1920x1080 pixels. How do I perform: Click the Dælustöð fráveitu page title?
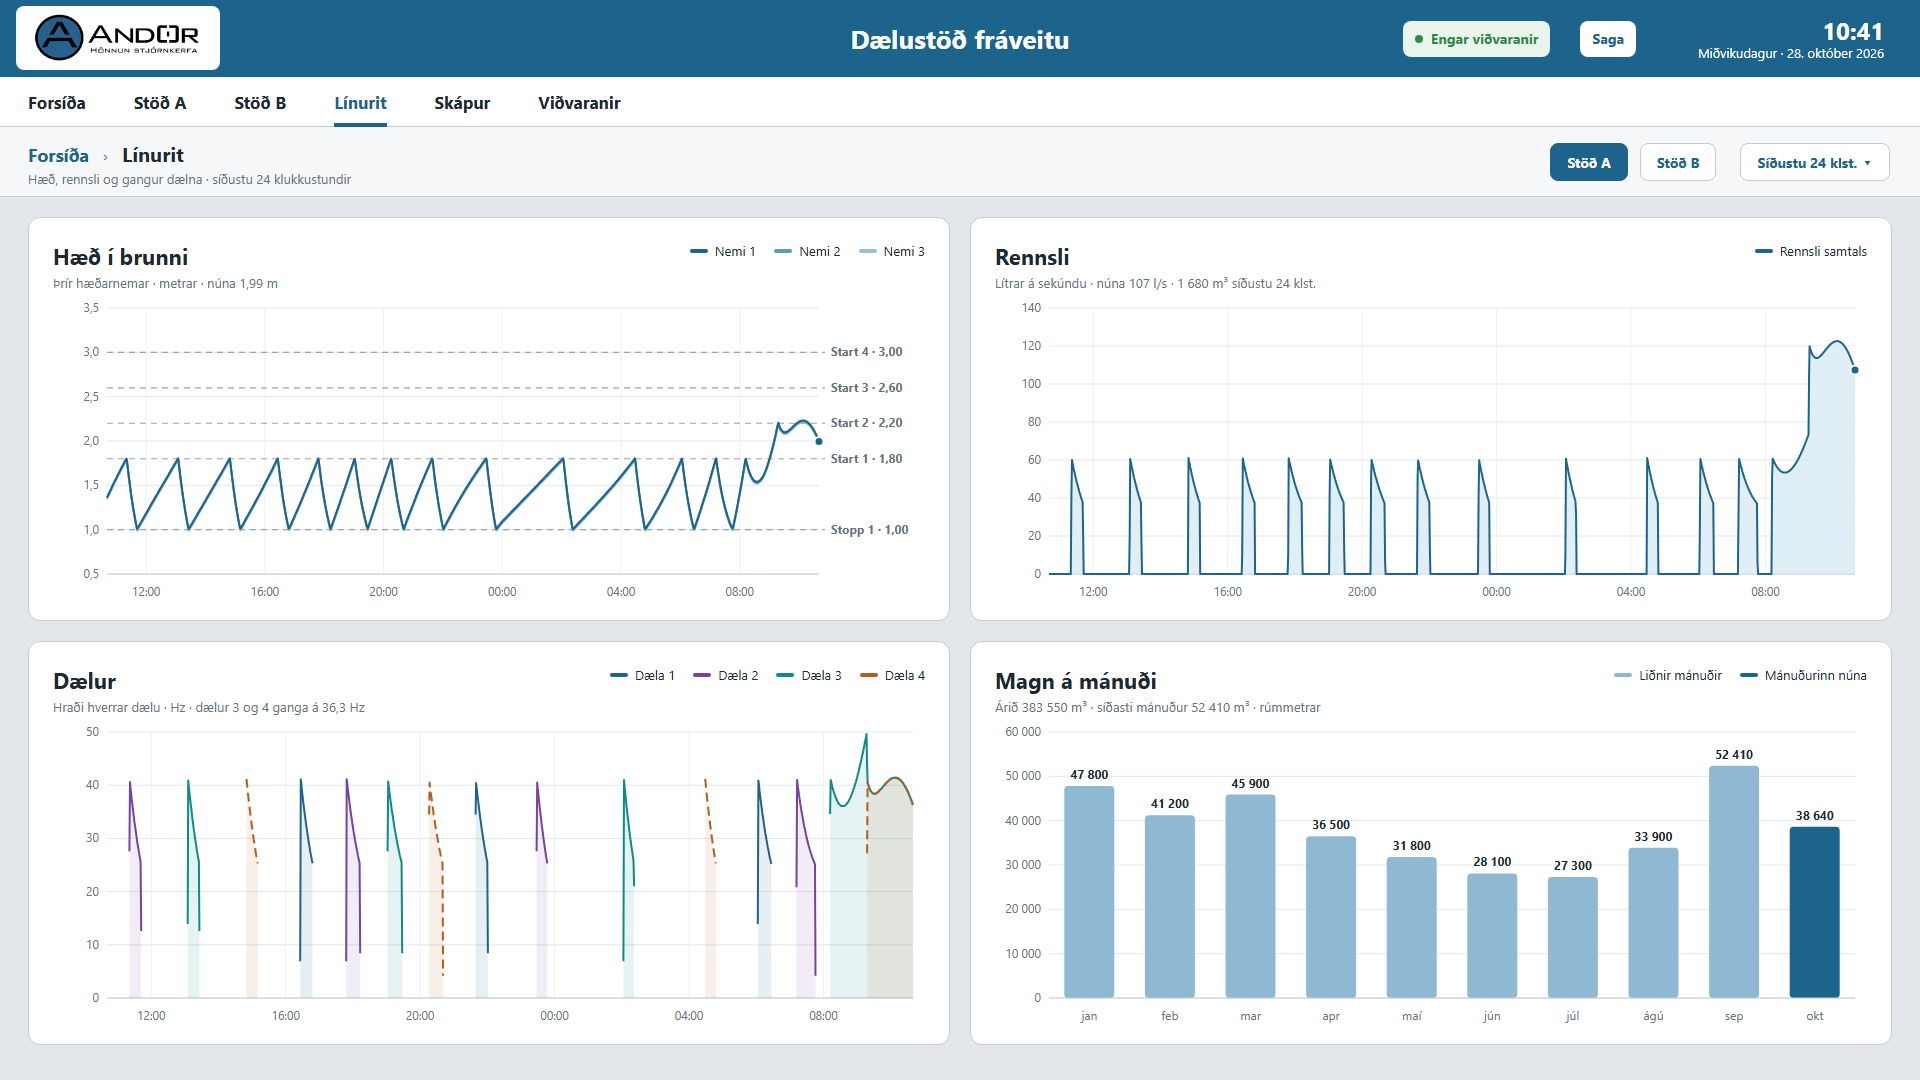960,40
